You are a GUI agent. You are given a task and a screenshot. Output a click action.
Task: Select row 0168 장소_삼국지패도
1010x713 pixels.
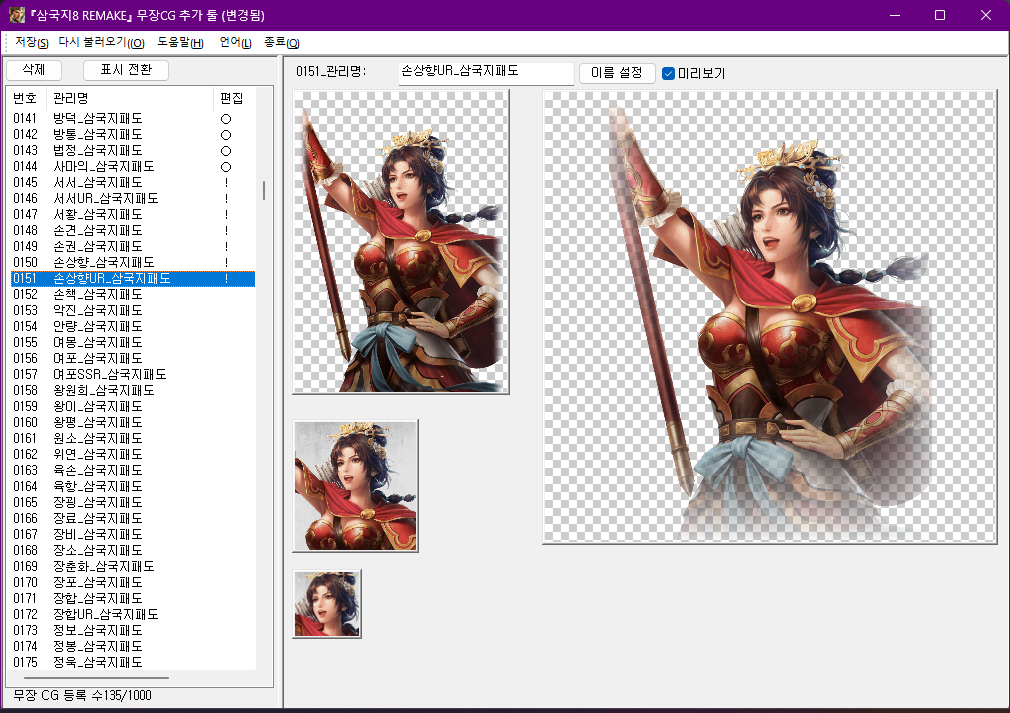(133, 550)
